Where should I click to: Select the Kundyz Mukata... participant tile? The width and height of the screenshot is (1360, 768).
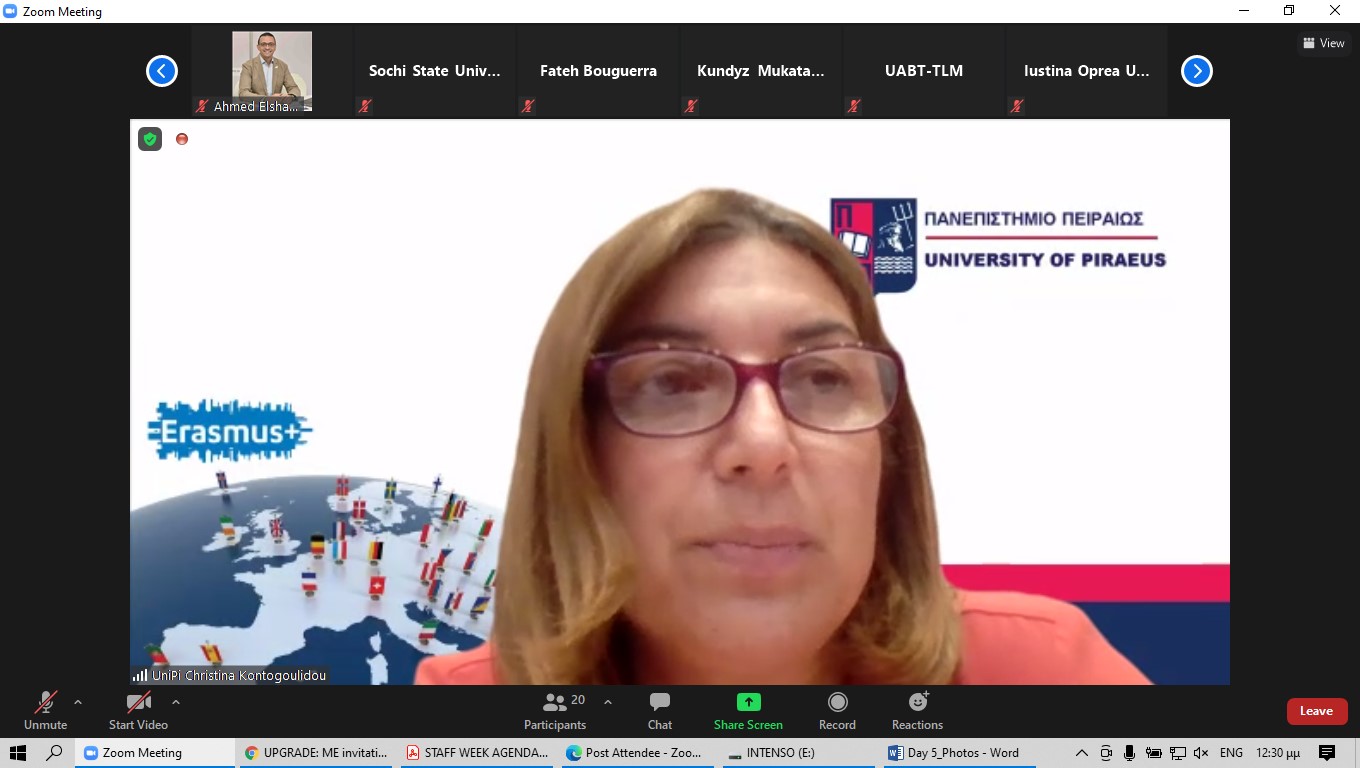coord(761,71)
